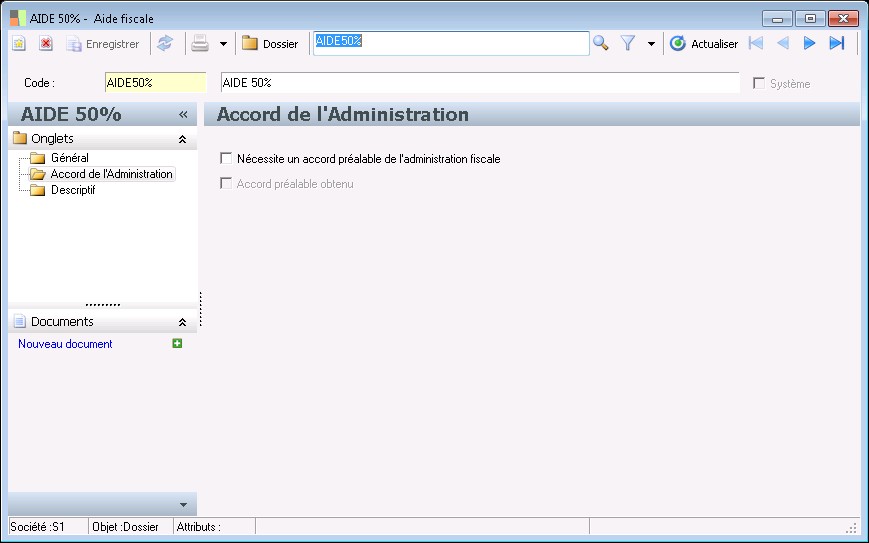Go to previous record arrow
Viewport: 869px width, 543px height.
pyautogui.click(x=783, y=43)
